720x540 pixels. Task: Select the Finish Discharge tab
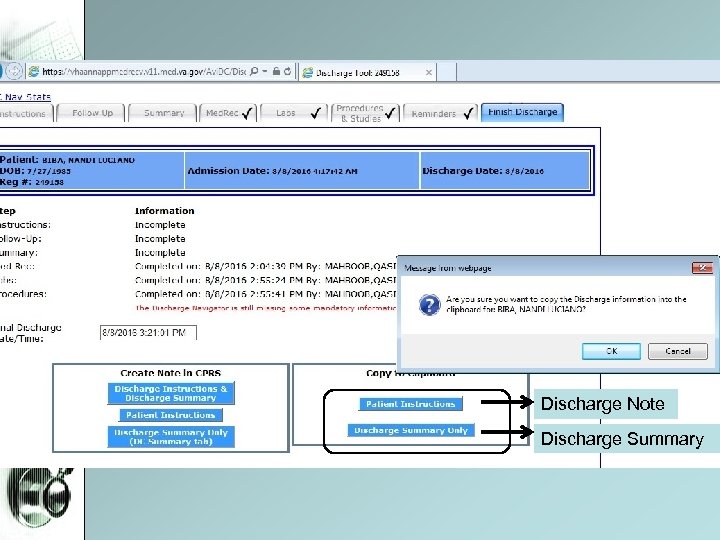point(523,112)
